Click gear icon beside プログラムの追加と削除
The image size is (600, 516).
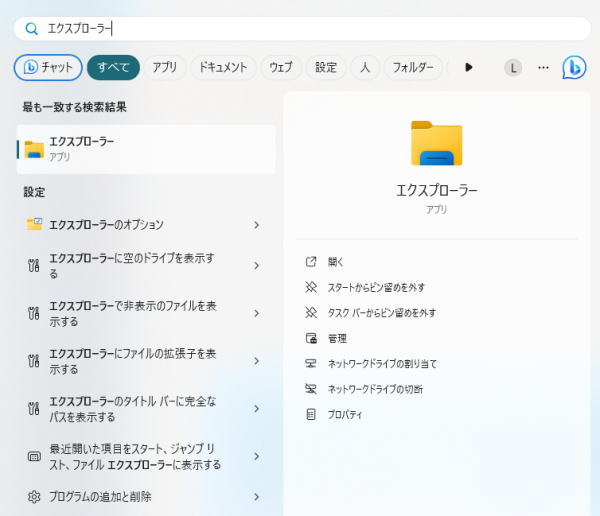pos(34,497)
